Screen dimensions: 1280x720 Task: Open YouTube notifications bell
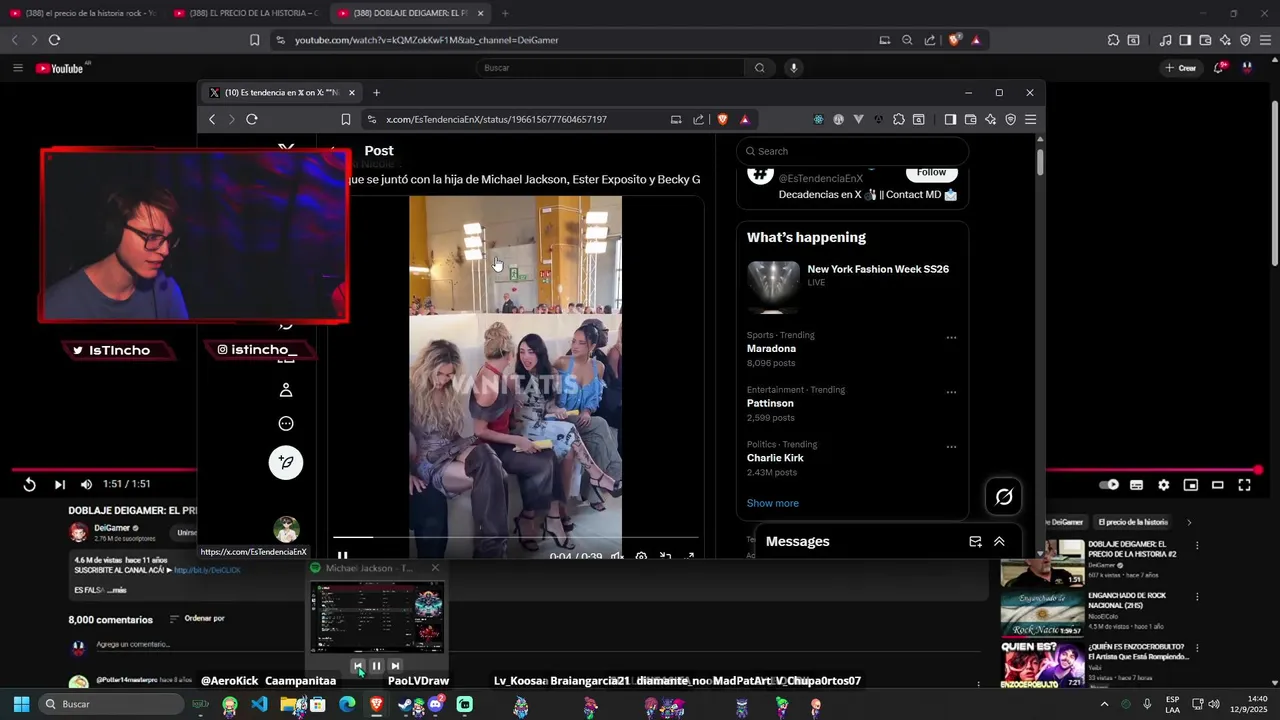pos(1220,68)
